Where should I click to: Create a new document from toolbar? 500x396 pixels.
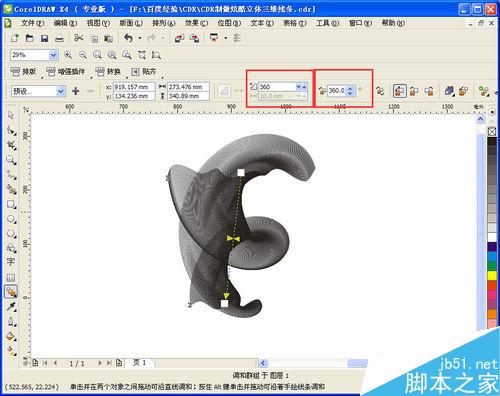point(15,38)
